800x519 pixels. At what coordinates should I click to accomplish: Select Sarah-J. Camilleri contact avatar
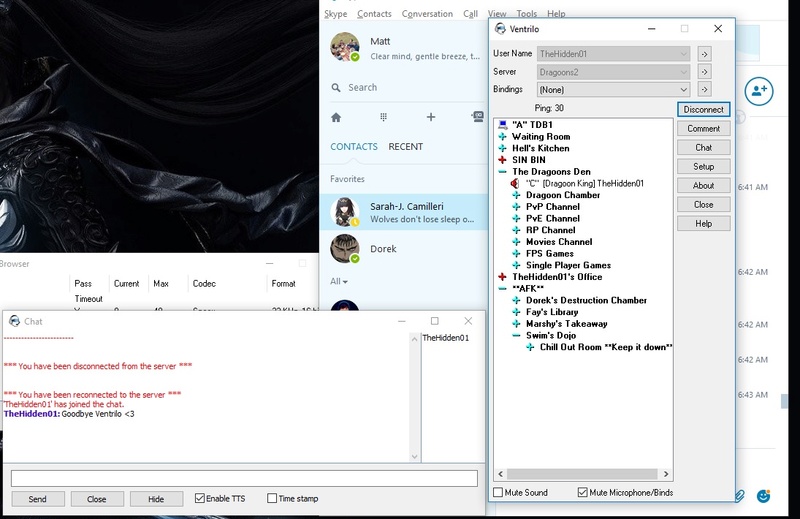point(344,212)
